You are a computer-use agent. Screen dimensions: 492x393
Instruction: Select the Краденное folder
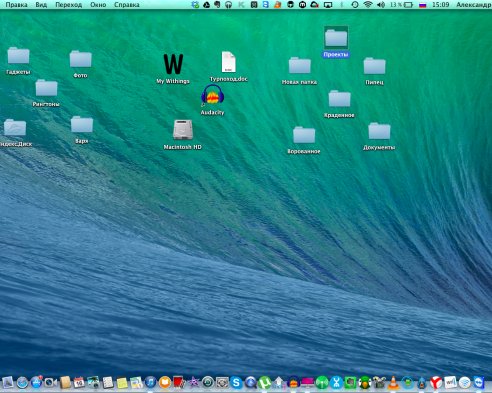pos(339,104)
